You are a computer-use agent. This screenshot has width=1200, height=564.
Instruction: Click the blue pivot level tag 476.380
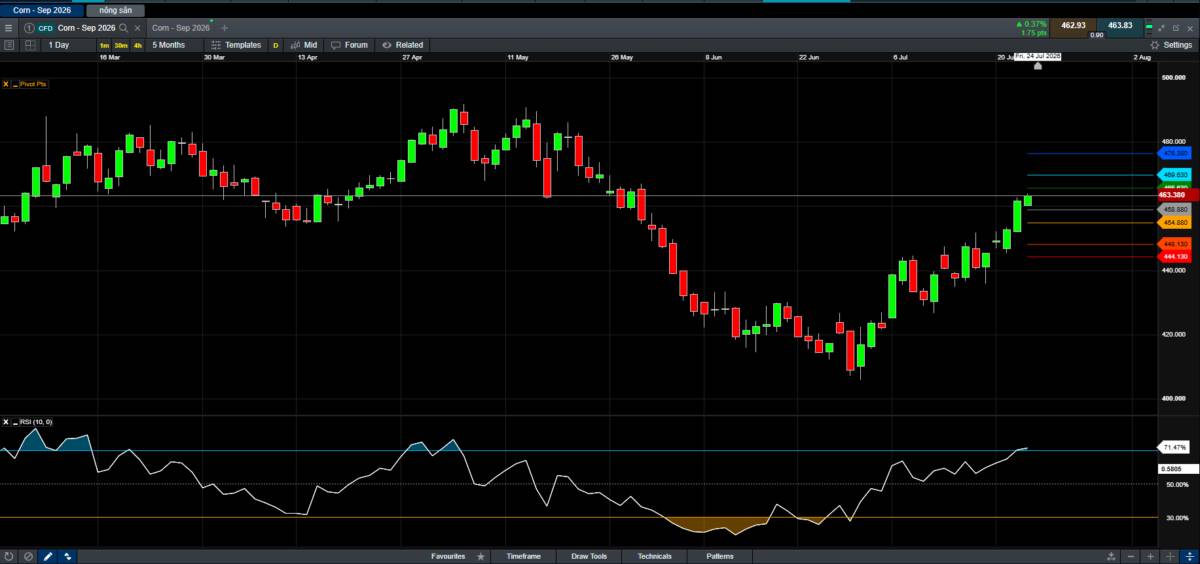click(x=1174, y=154)
